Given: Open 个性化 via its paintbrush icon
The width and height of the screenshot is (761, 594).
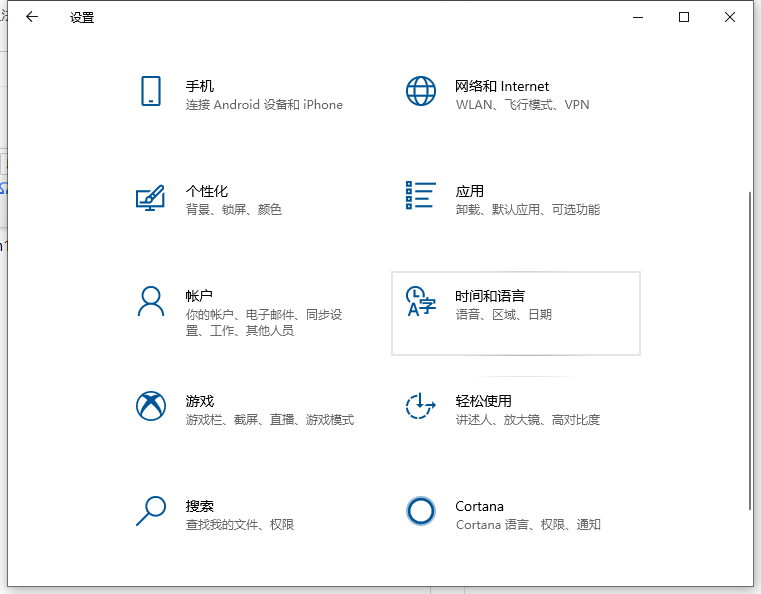Looking at the screenshot, I should [150, 196].
